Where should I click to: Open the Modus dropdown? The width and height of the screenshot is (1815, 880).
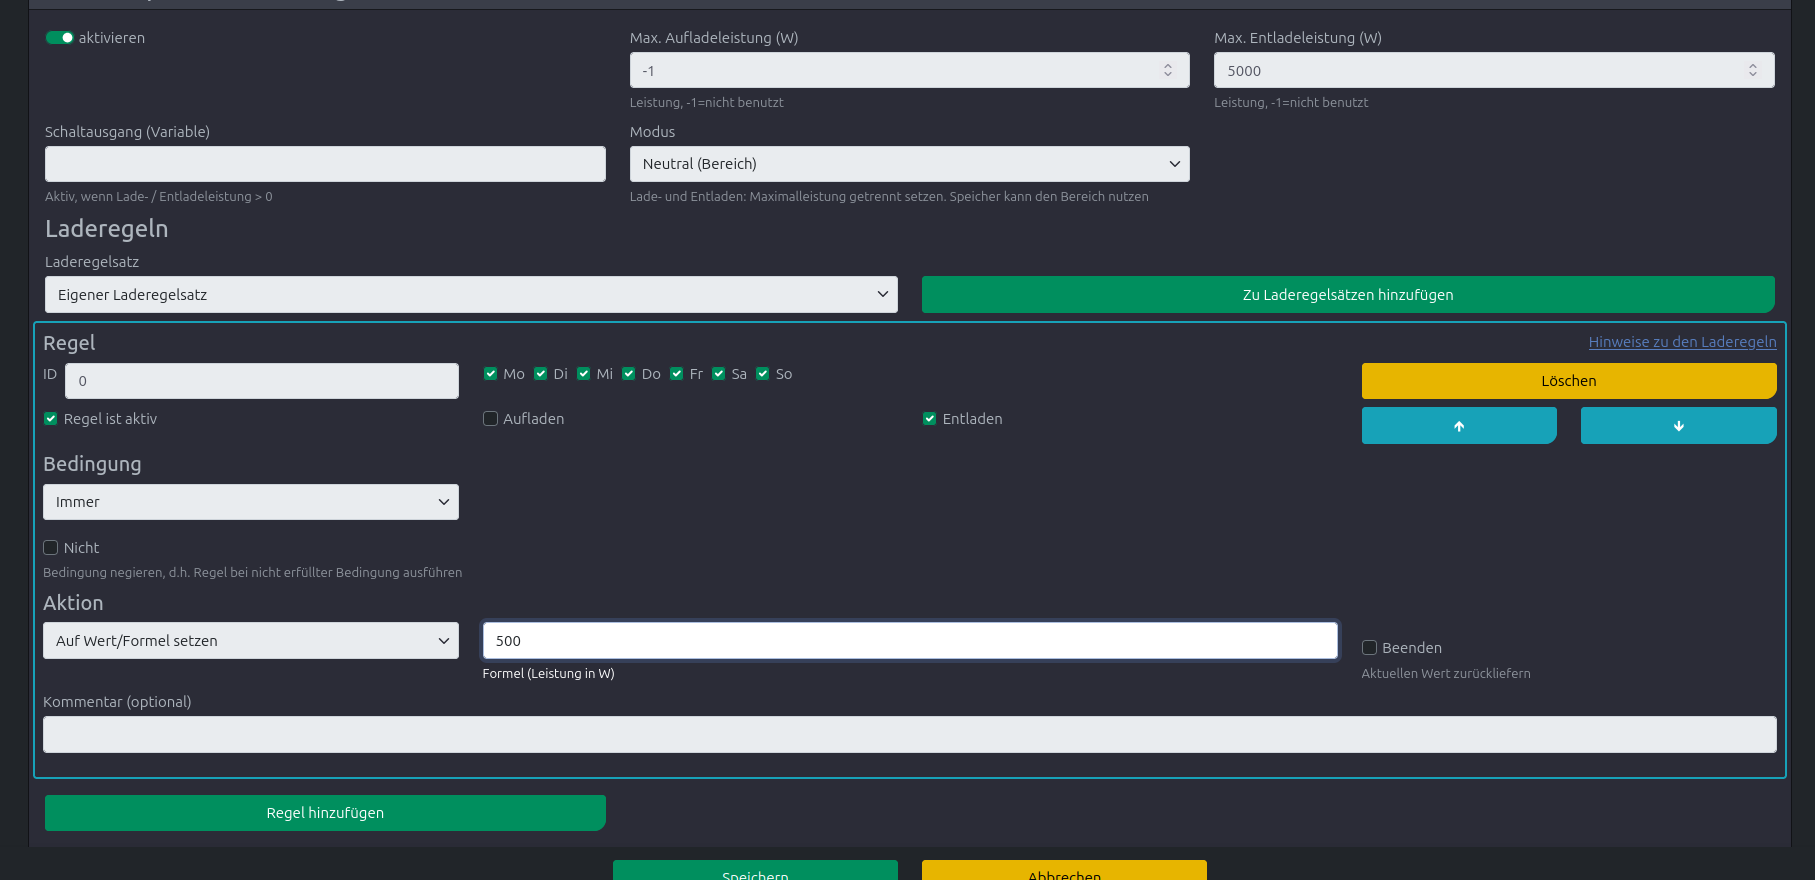click(x=909, y=164)
